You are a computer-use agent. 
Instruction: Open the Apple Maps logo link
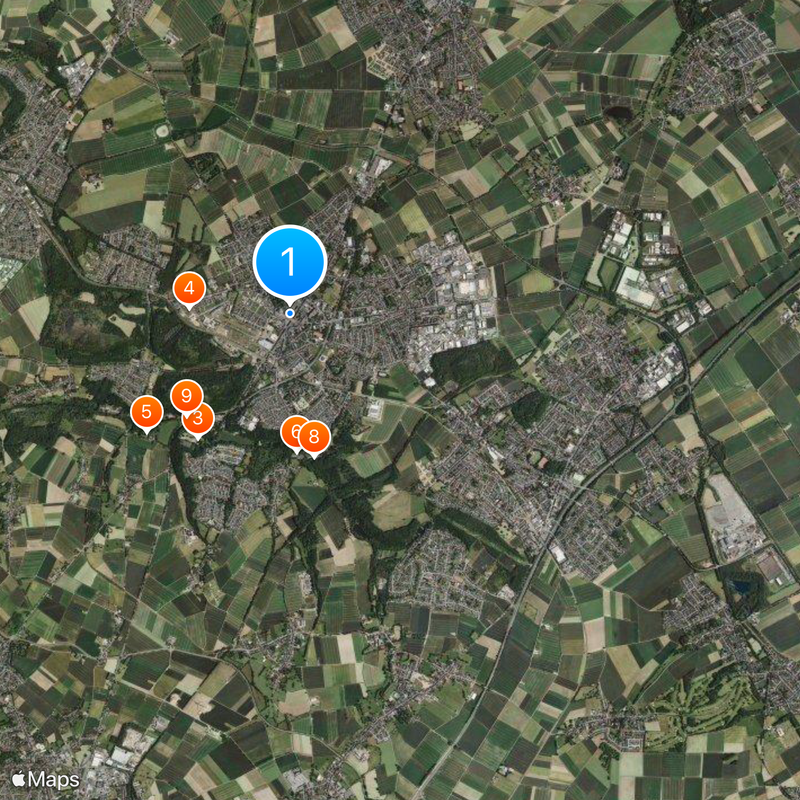(46, 779)
